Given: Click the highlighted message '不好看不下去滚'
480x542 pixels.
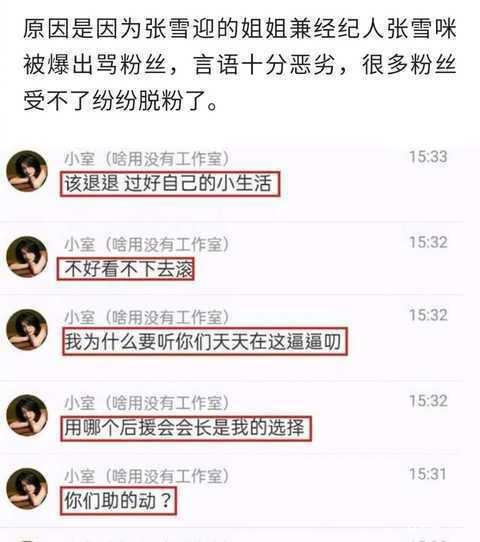Looking at the screenshot, I should point(125,269).
